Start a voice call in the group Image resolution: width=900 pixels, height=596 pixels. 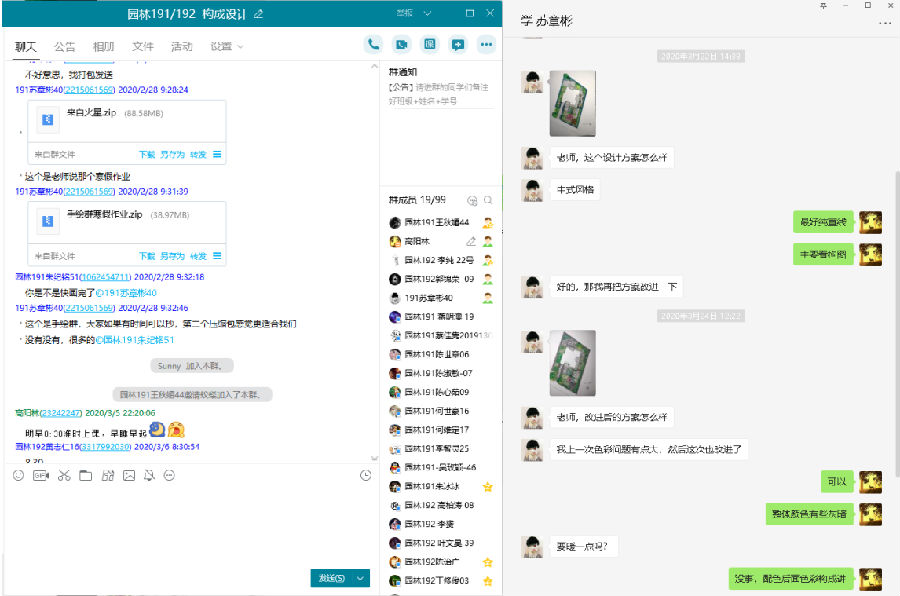(x=373, y=44)
